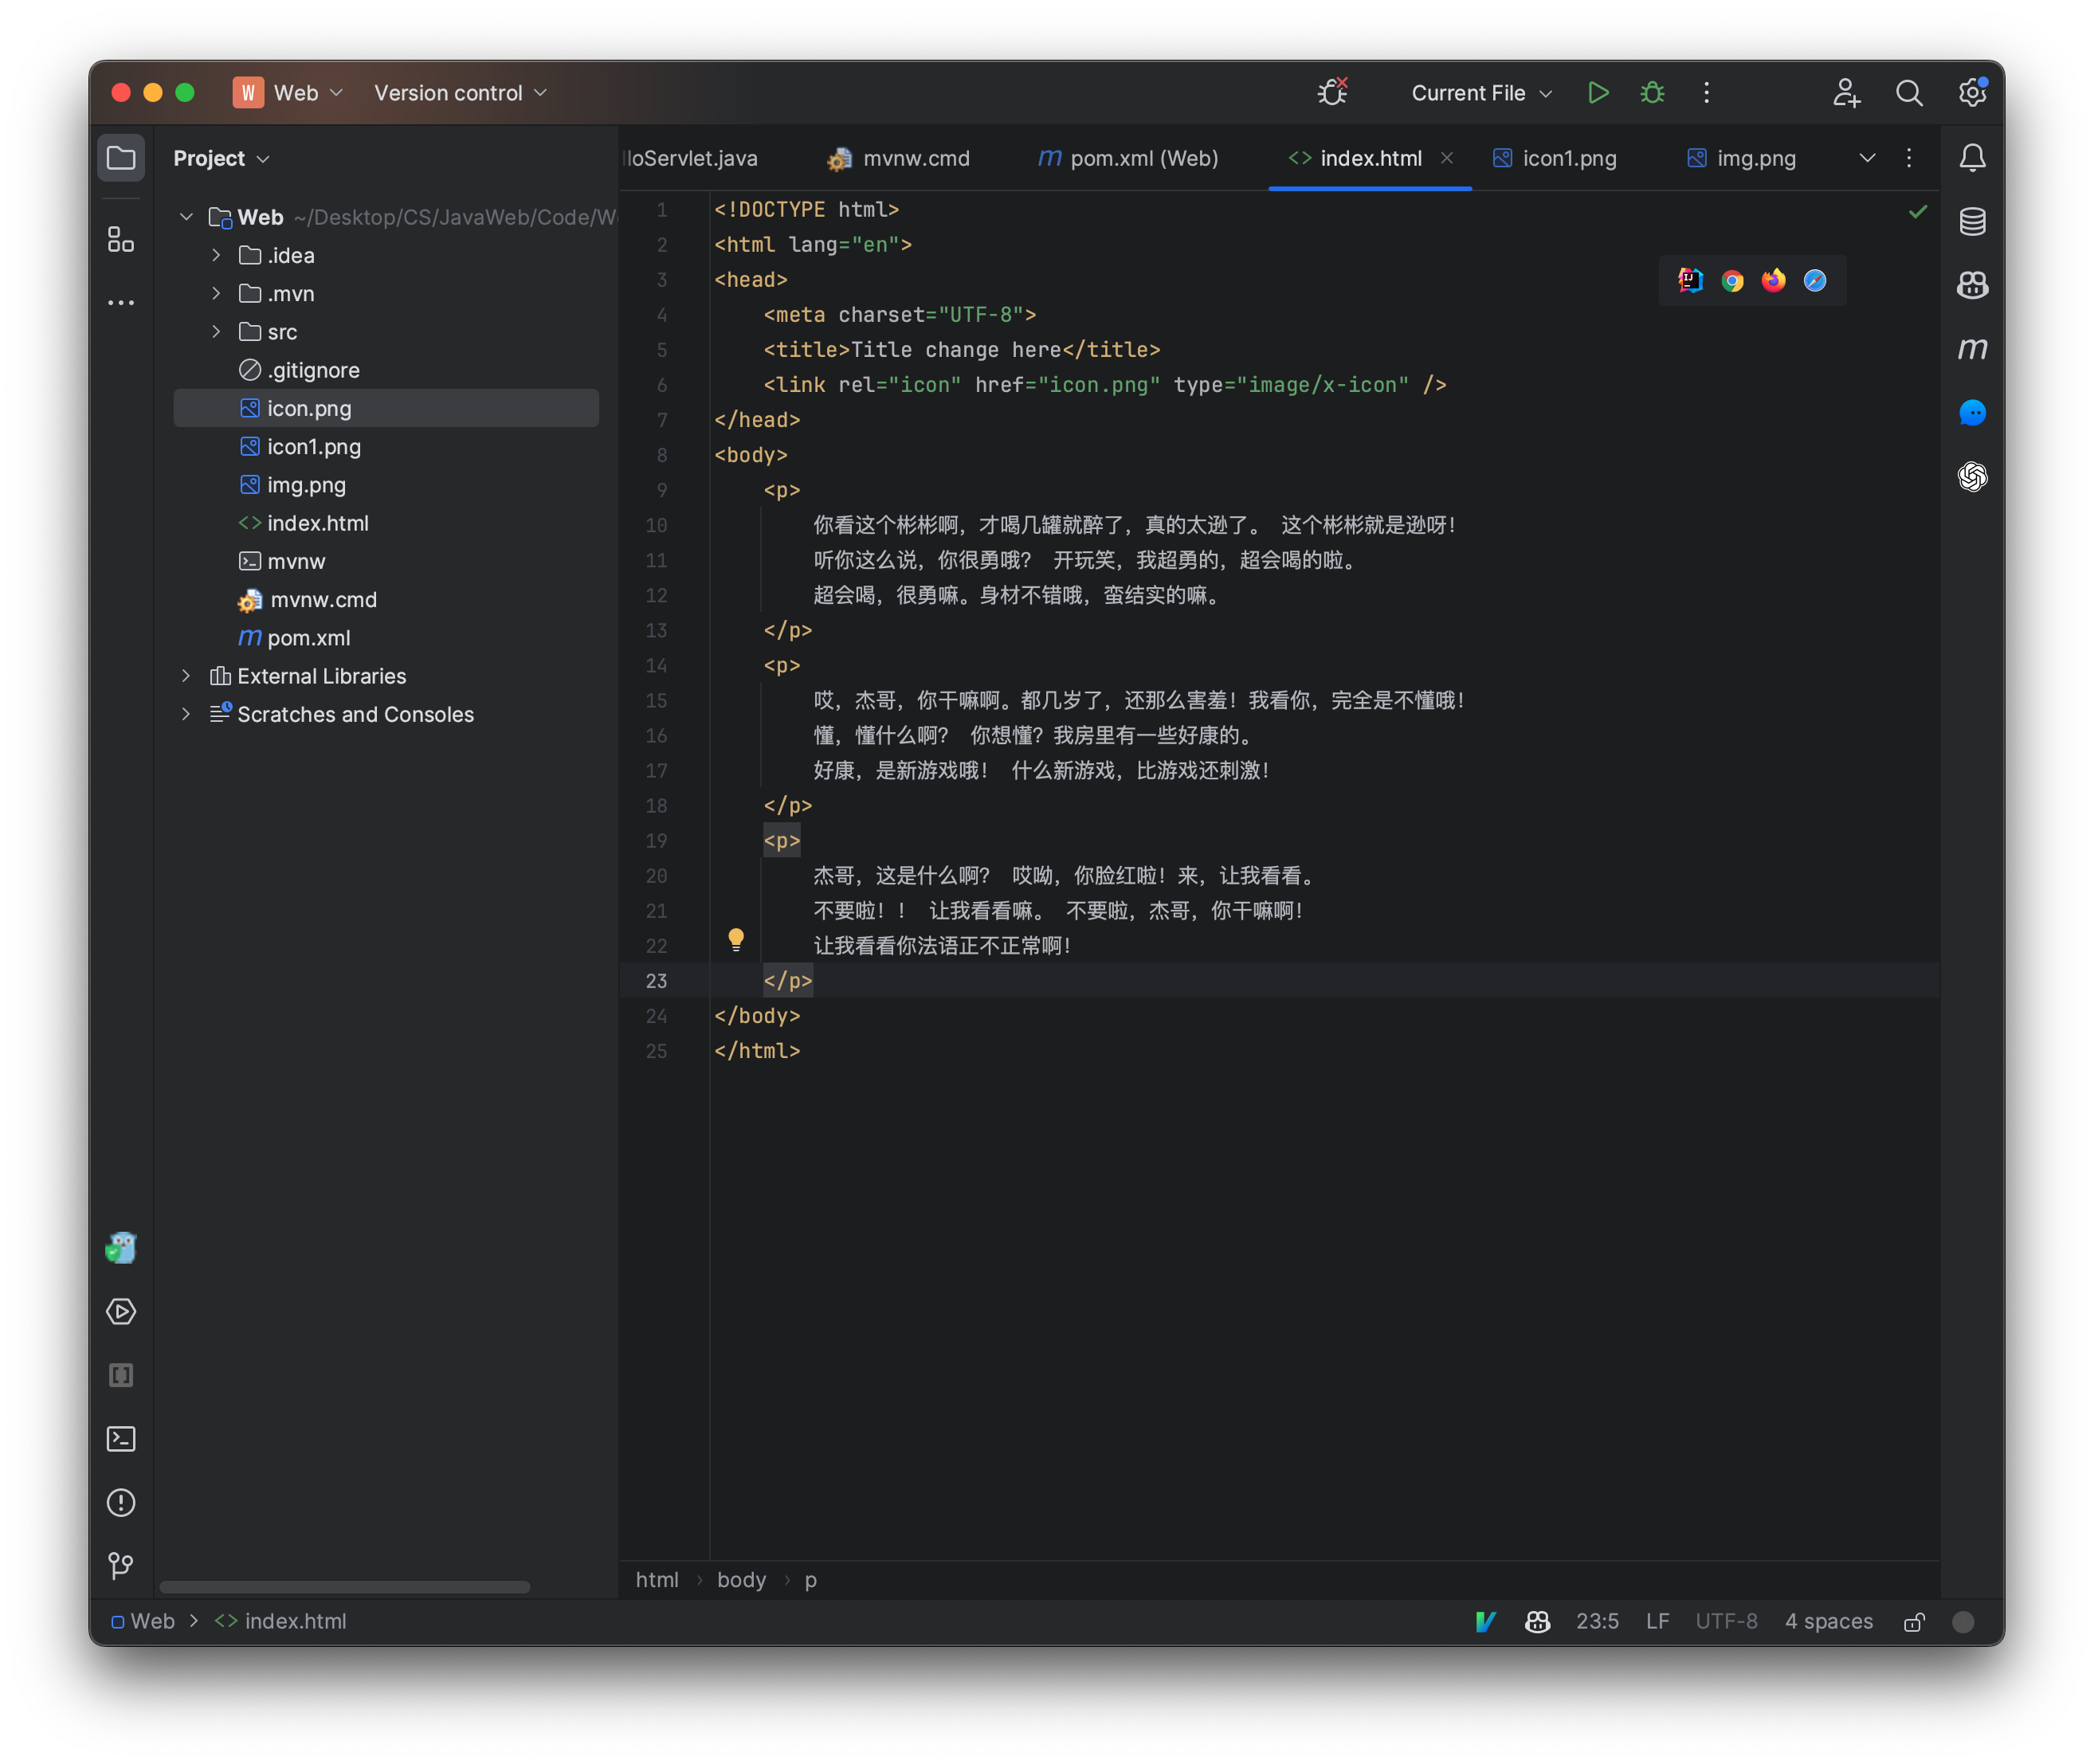Open the Structure tool window icon
Image resolution: width=2094 pixels, height=1764 pixels.
(x=121, y=239)
